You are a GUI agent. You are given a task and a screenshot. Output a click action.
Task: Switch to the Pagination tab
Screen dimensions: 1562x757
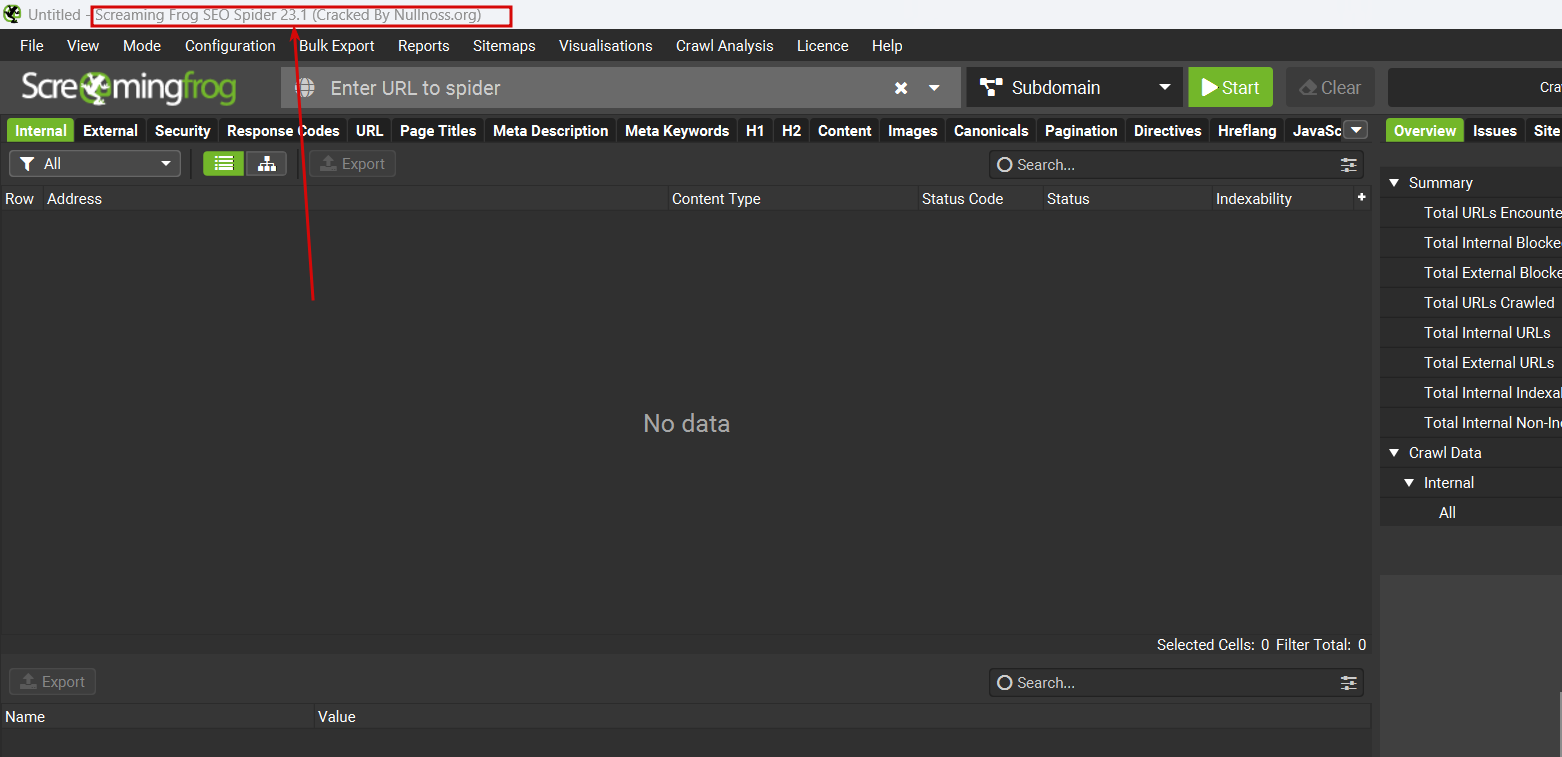coord(1081,131)
